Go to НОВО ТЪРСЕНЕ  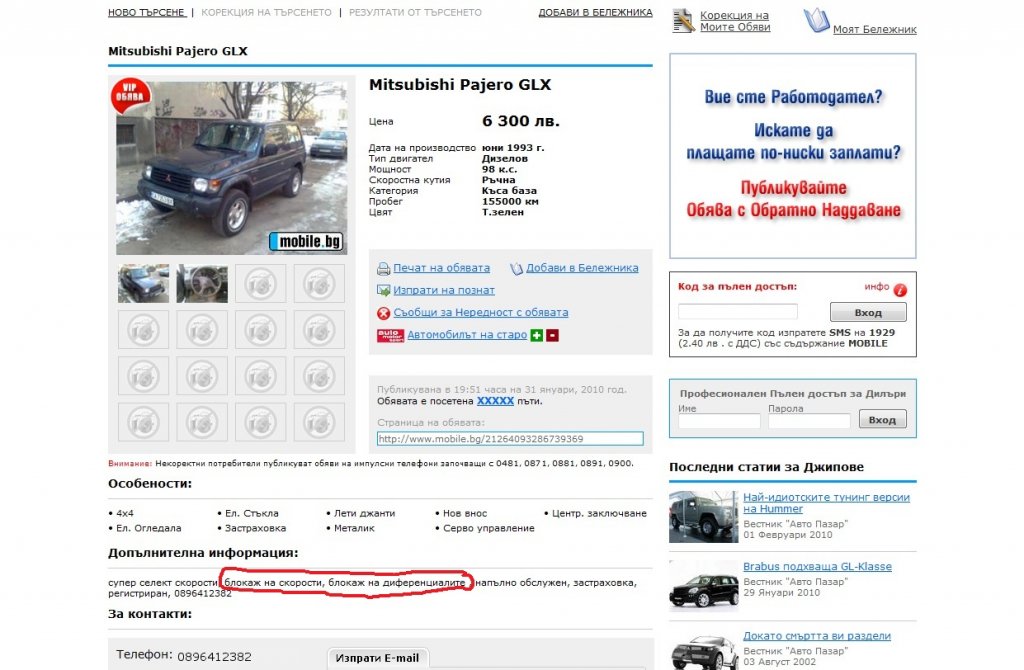pyautogui.click(x=147, y=12)
